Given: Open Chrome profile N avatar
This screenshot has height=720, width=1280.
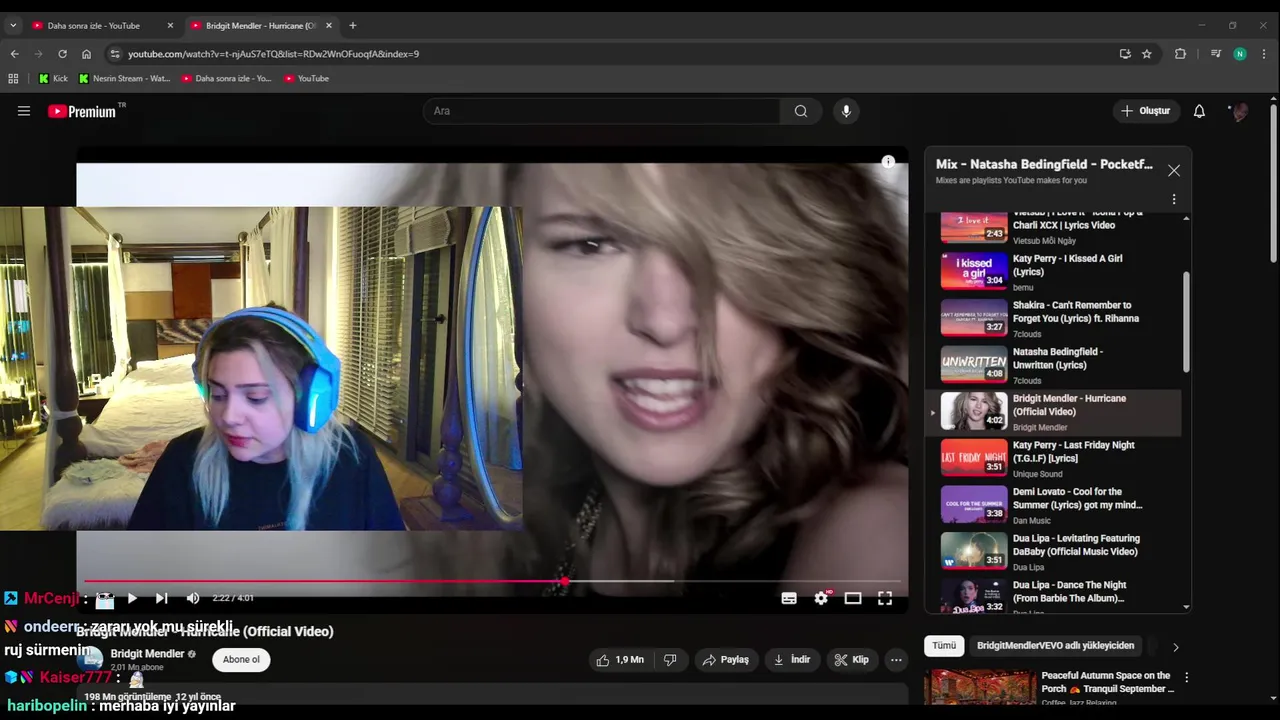Looking at the screenshot, I should point(1240,54).
